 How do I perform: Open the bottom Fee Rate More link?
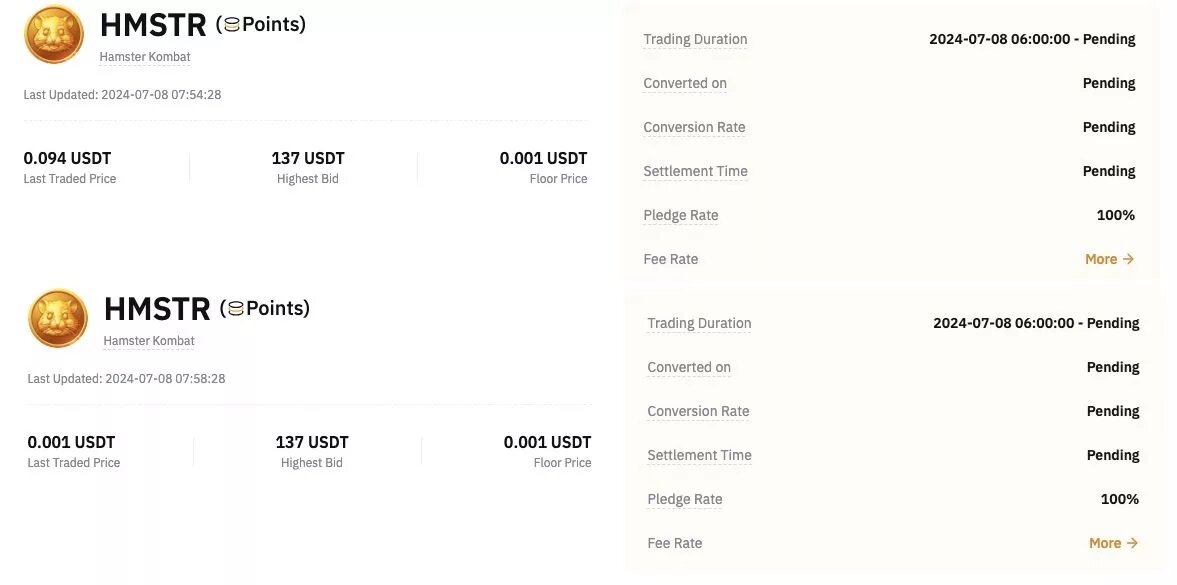(1104, 542)
